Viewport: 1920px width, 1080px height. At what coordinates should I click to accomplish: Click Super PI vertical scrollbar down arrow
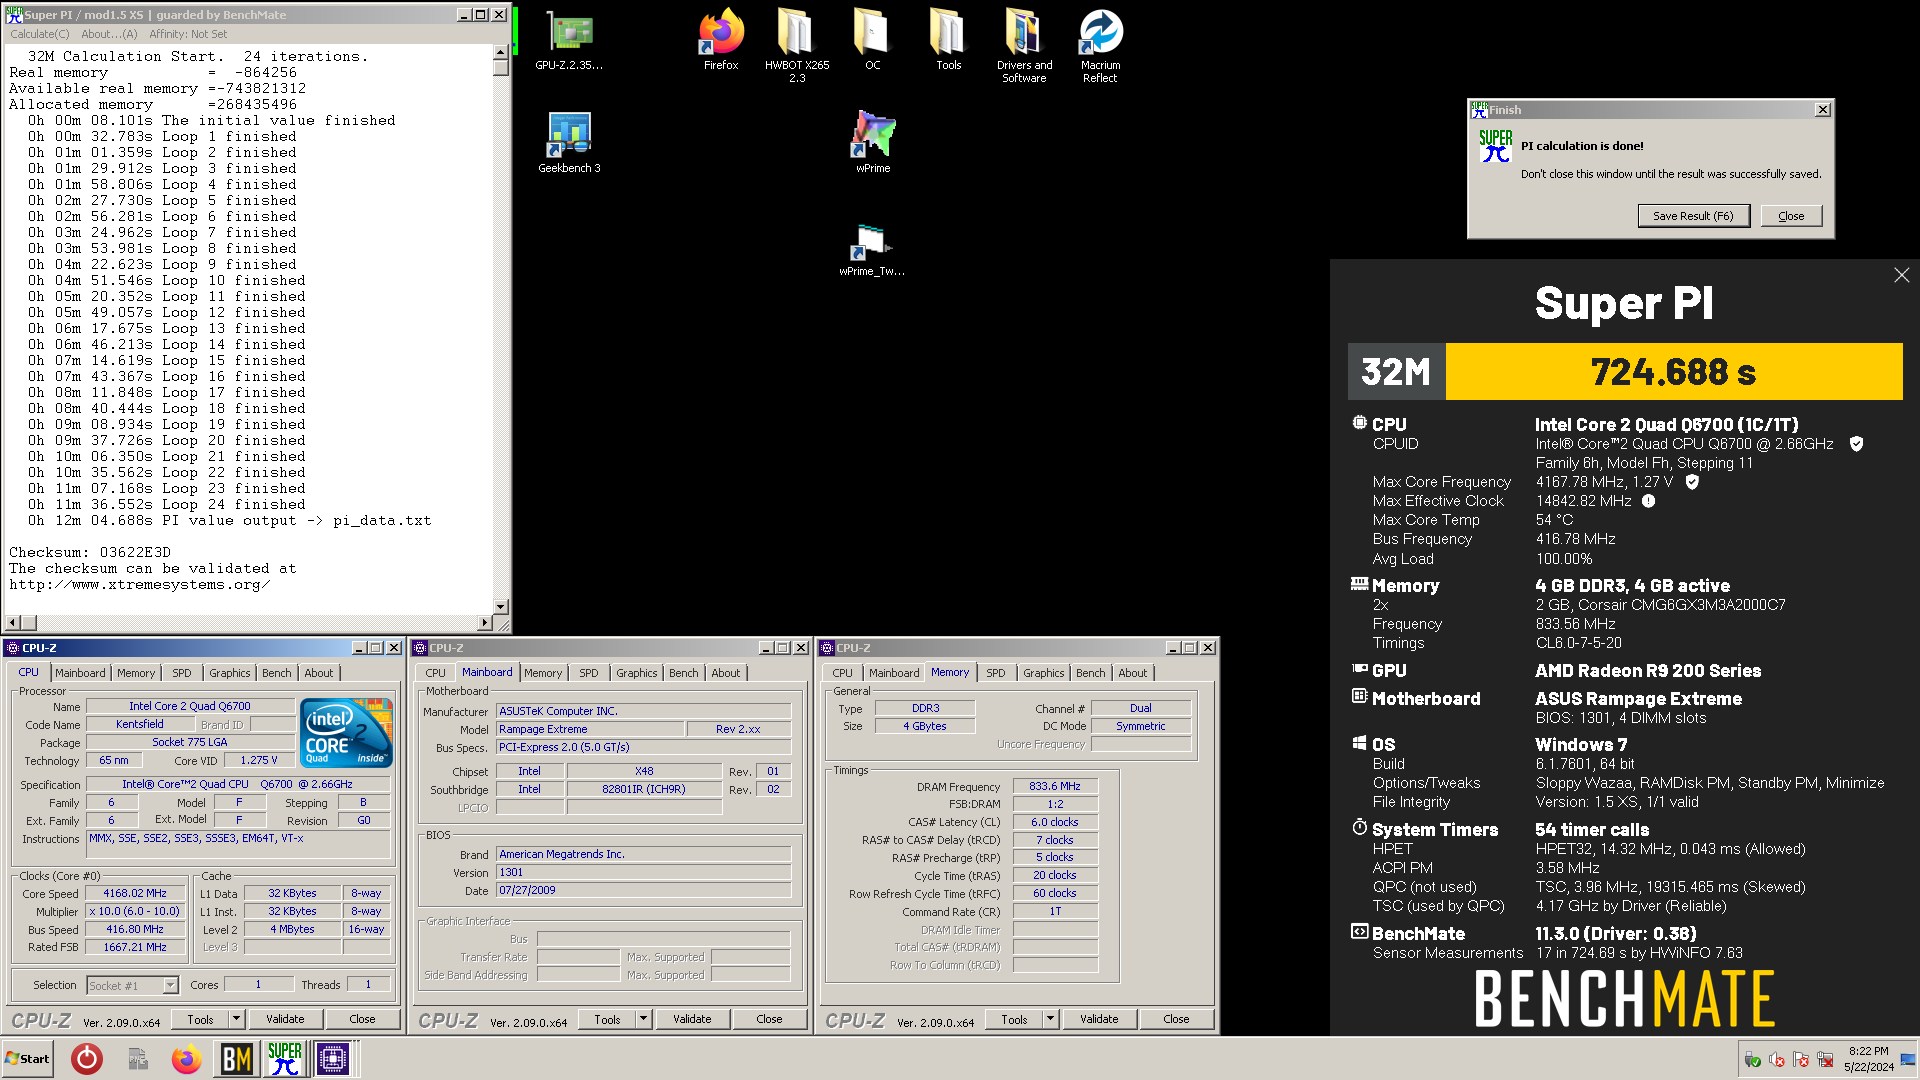click(501, 607)
